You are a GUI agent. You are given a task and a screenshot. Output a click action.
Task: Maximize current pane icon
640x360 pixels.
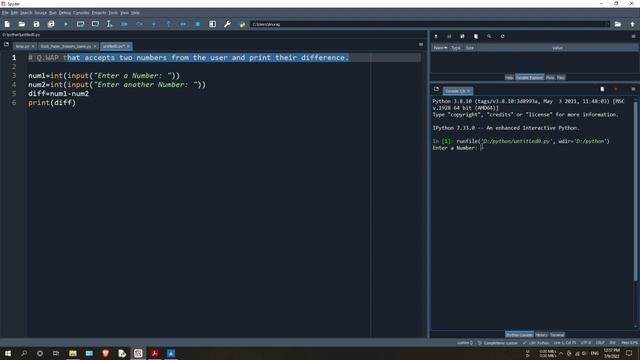[213, 24]
